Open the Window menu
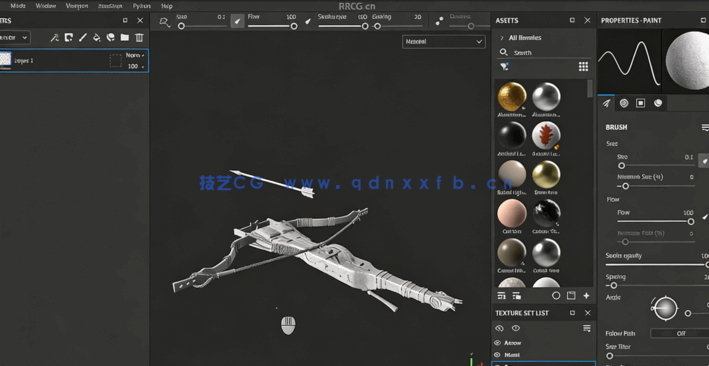 46,6
